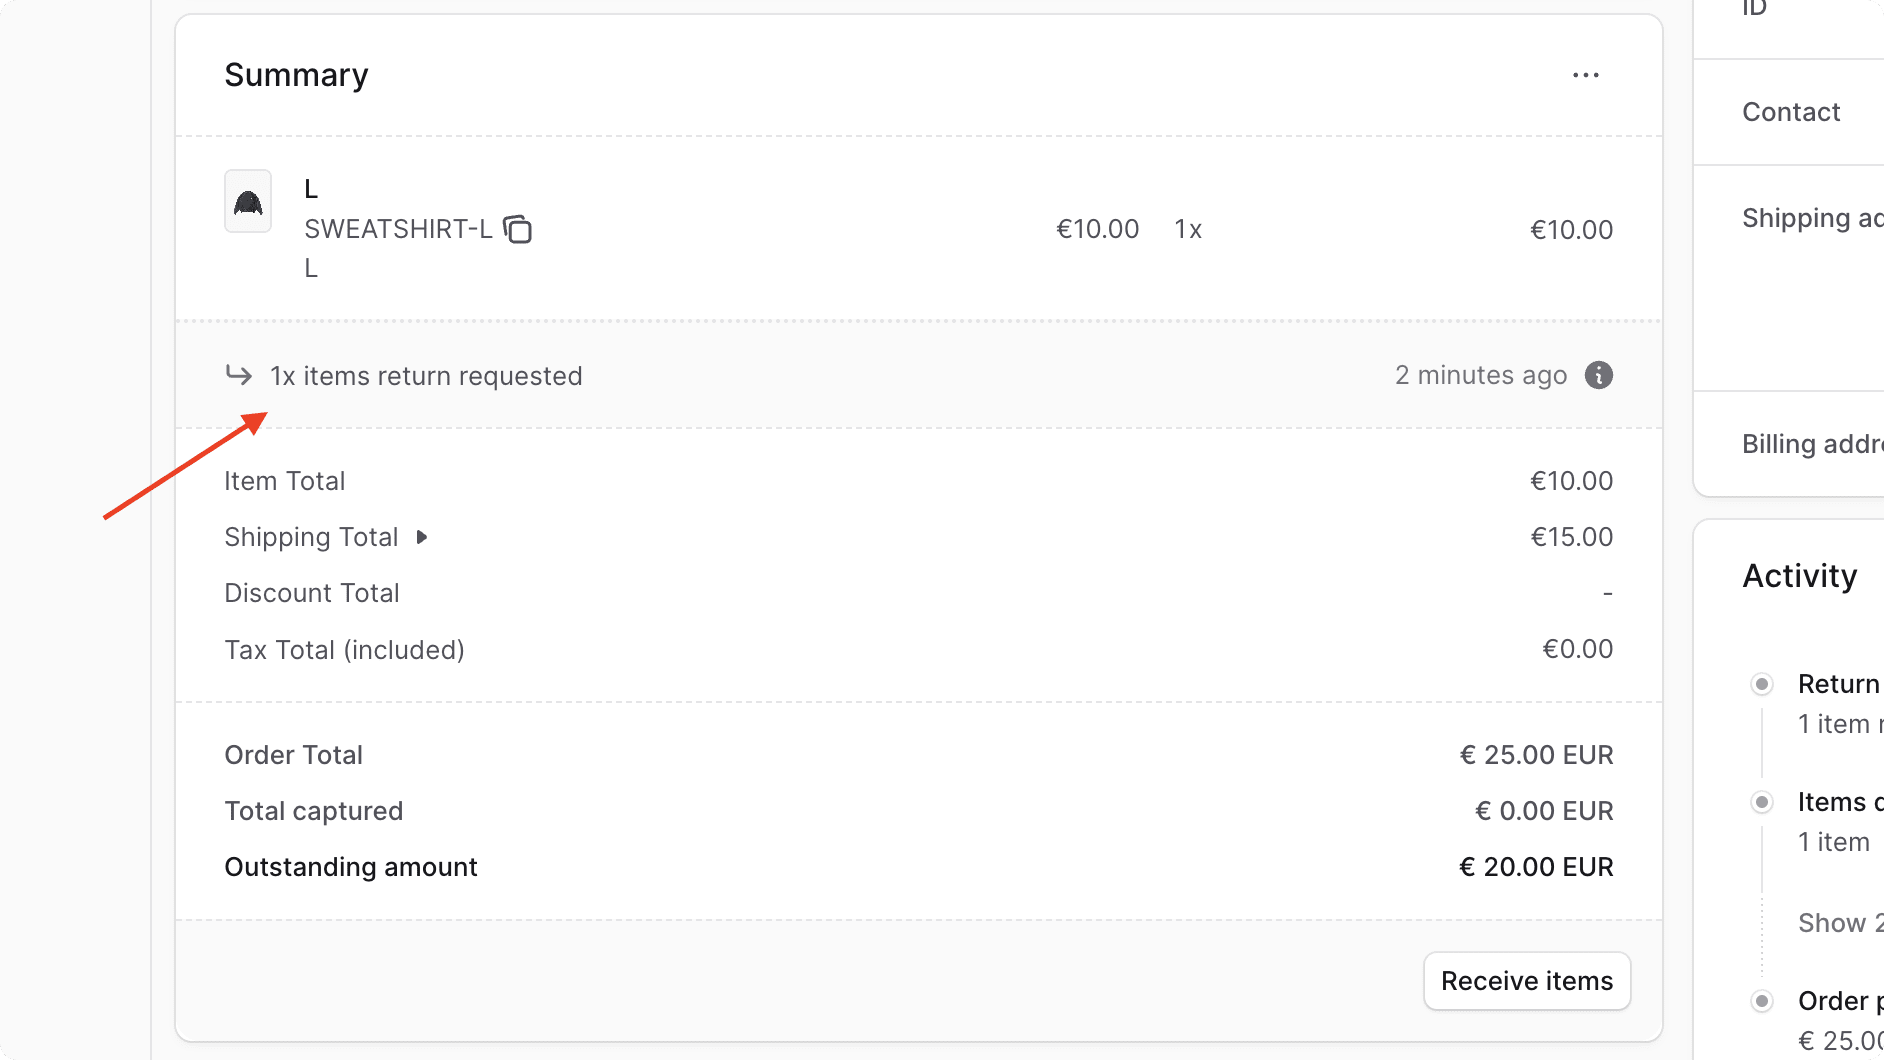The height and width of the screenshot is (1060, 1884).
Task: Click the Outstanding amount value
Action: pyautogui.click(x=1537, y=867)
